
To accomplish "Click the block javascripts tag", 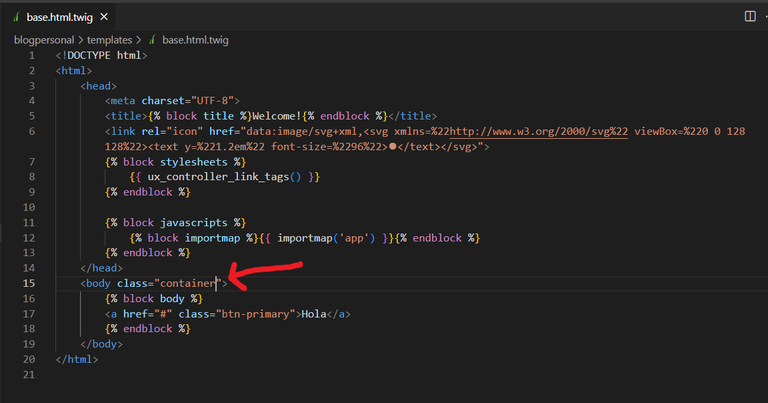I will click(x=175, y=222).
